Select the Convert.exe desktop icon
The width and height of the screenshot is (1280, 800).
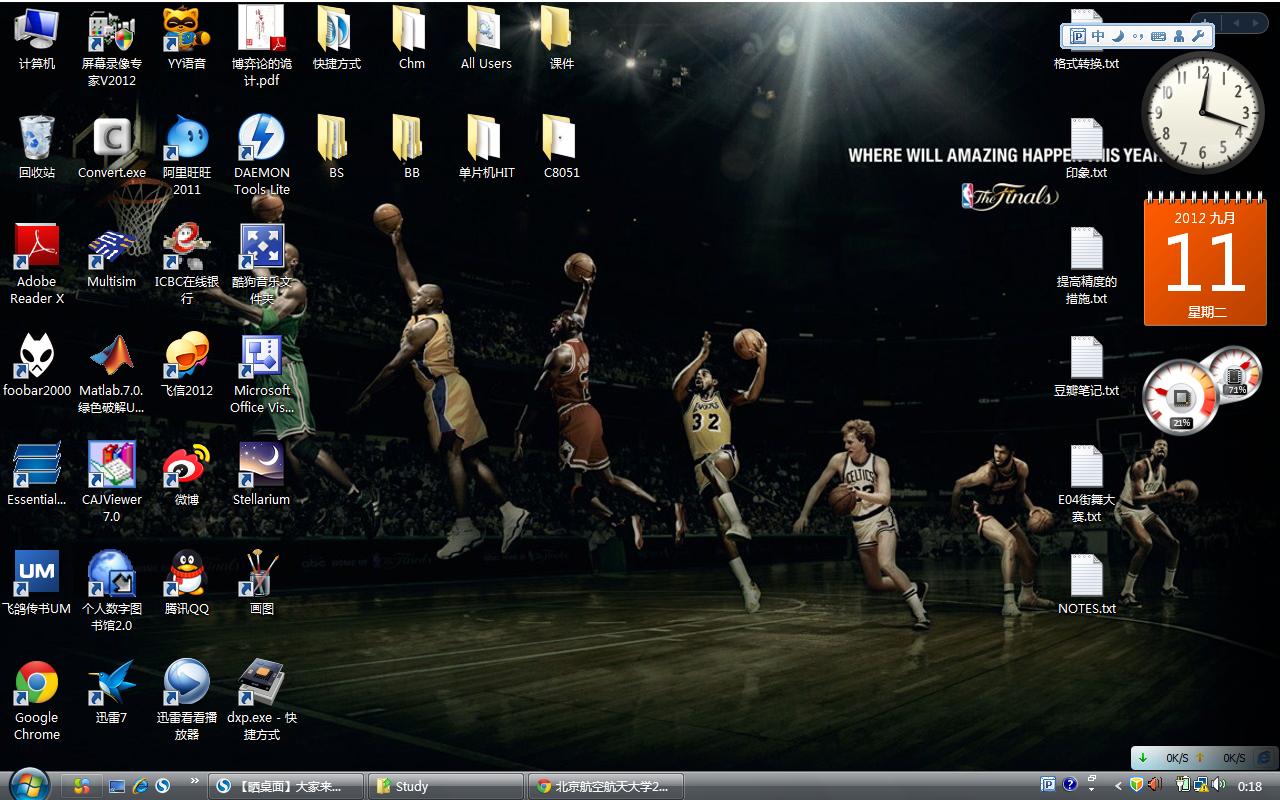pyautogui.click(x=112, y=147)
